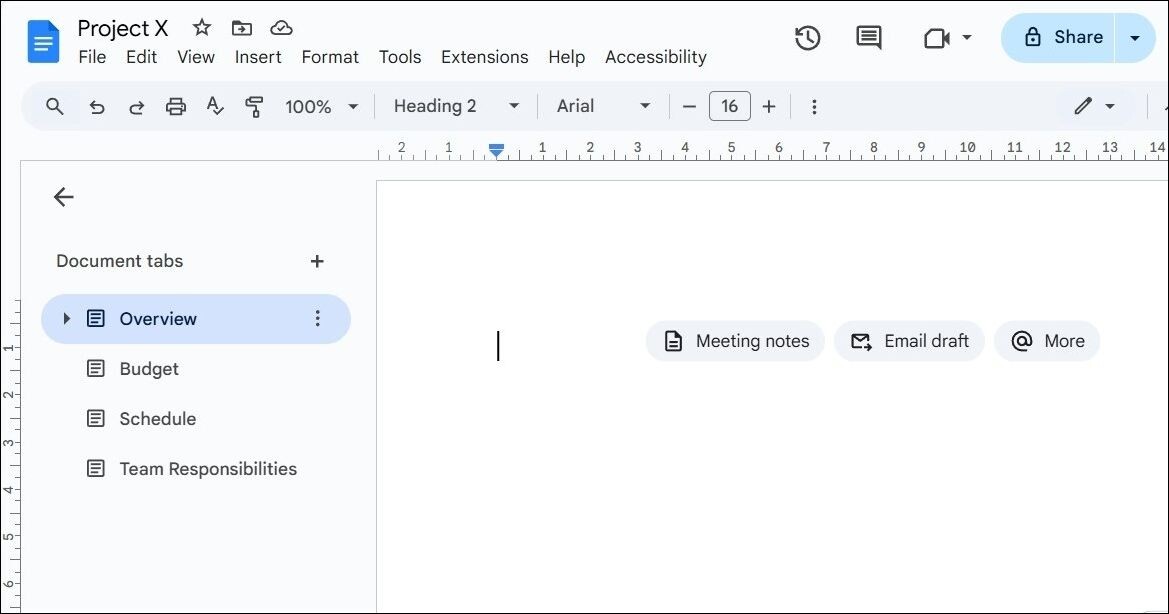Viewport: 1169px width, 614px height.
Task: Open the search menus magnifier icon
Action: (x=54, y=107)
